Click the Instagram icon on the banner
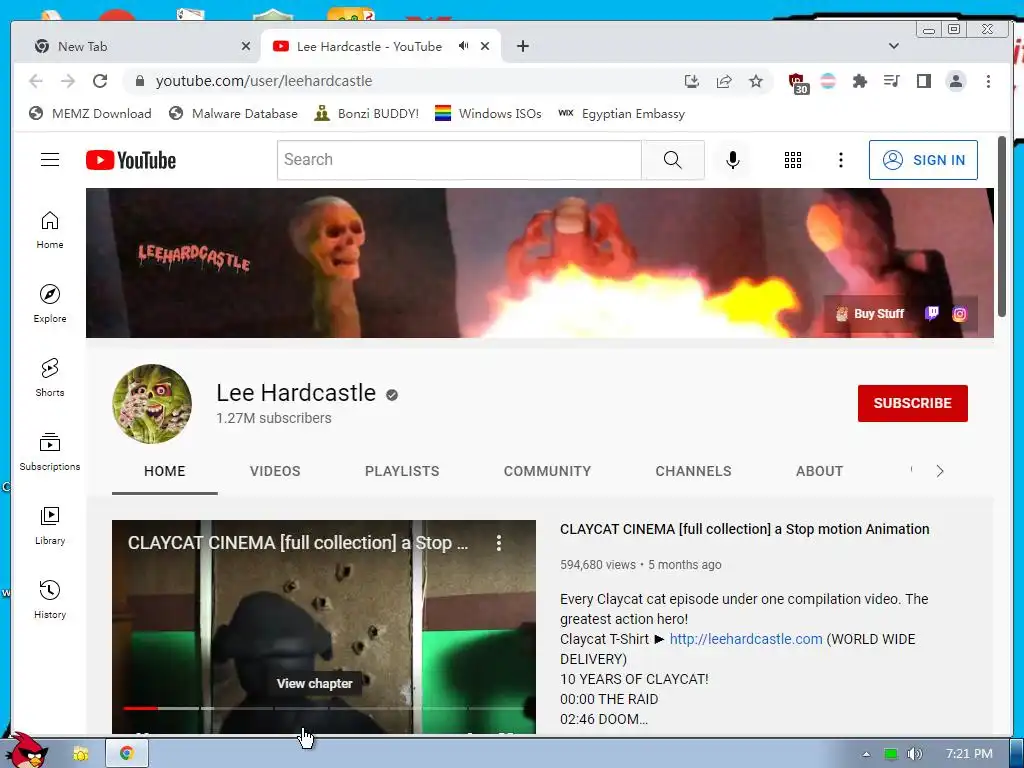This screenshot has width=1024, height=768. [959, 314]
